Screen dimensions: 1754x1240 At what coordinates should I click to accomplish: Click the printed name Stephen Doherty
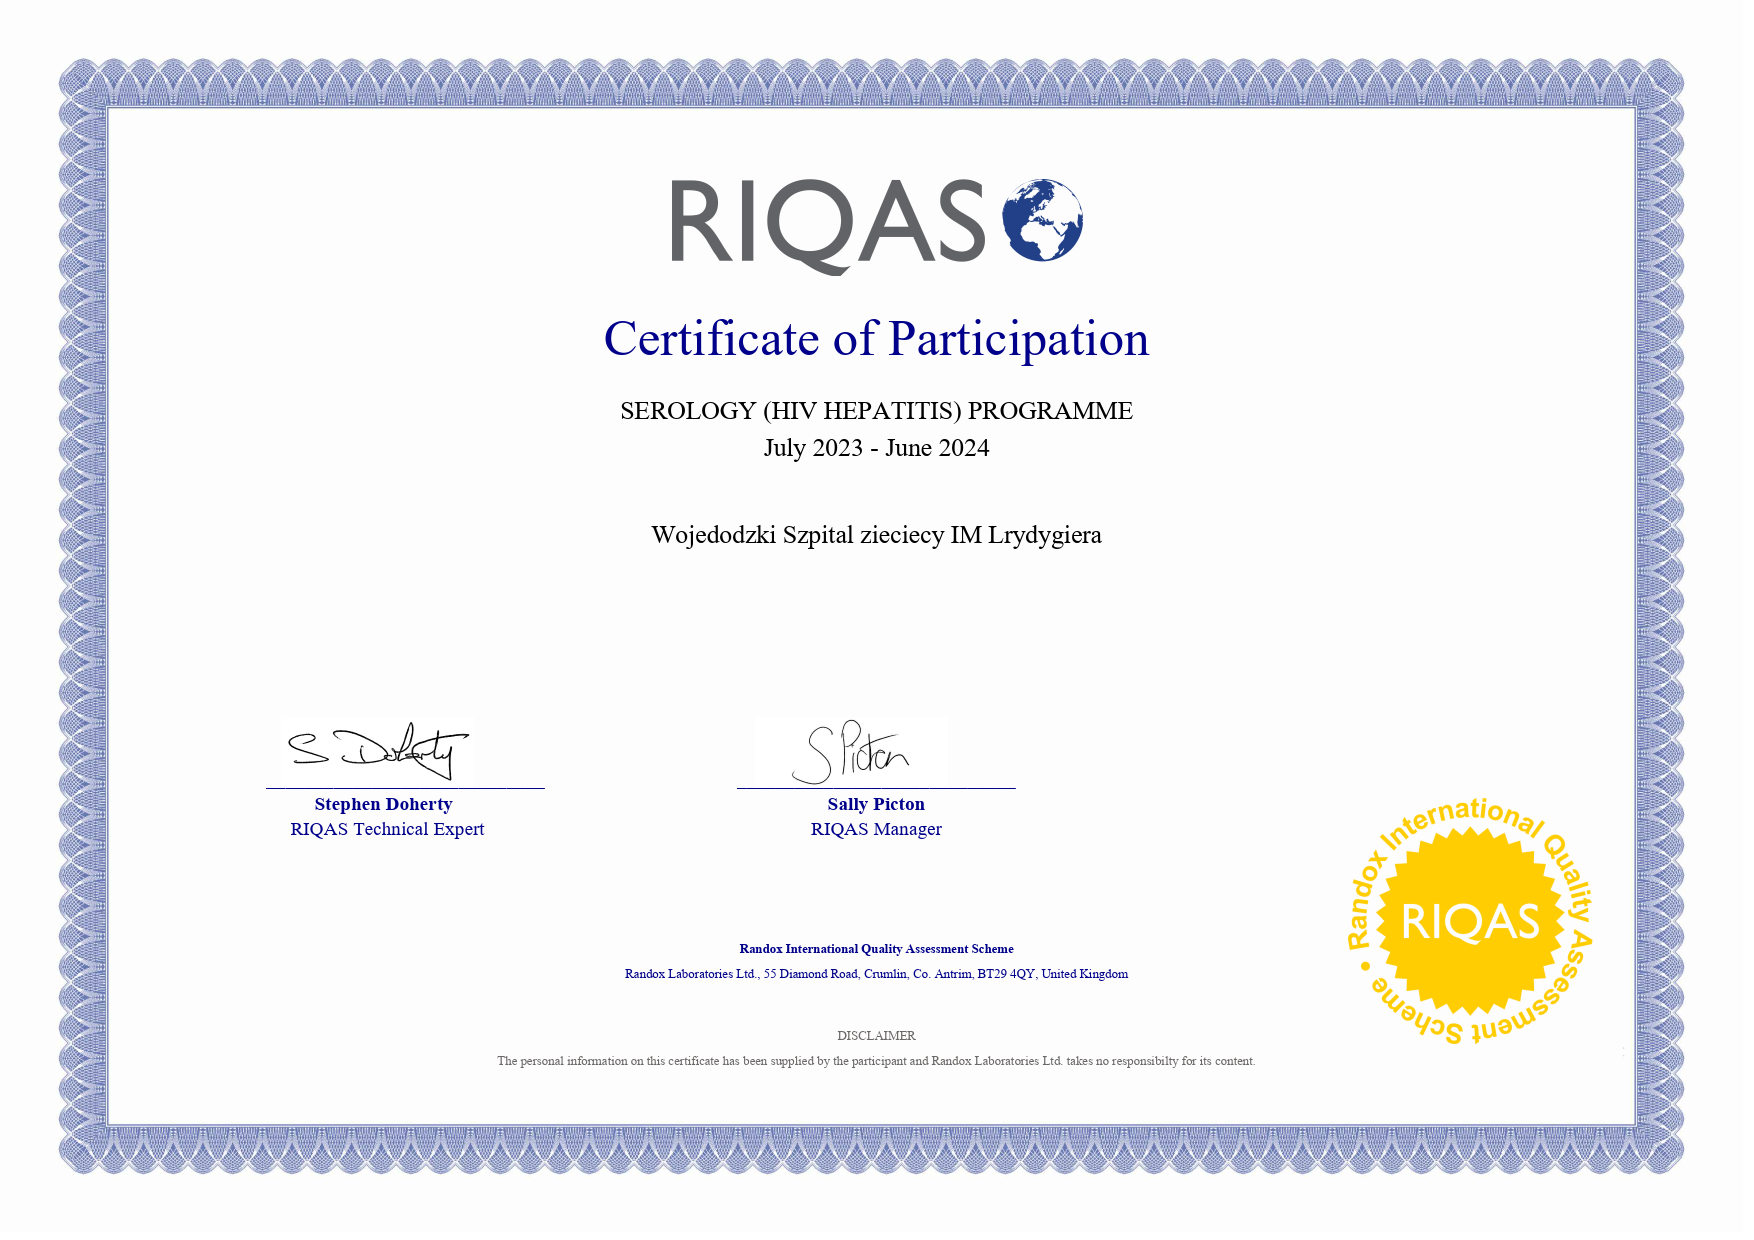coord(383,804)
